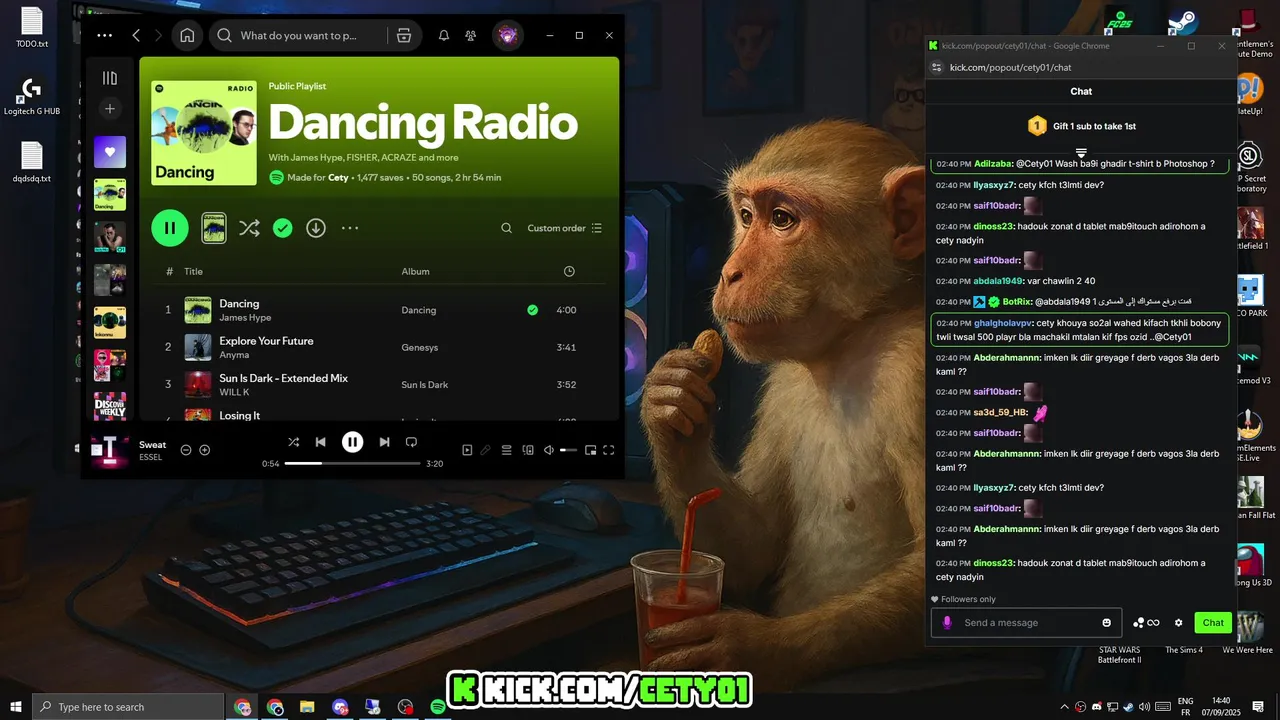Open File Explorer from the taskbar
This screenshot has width=1280, height=720.
pyautogui.click(x=307, y=707)
